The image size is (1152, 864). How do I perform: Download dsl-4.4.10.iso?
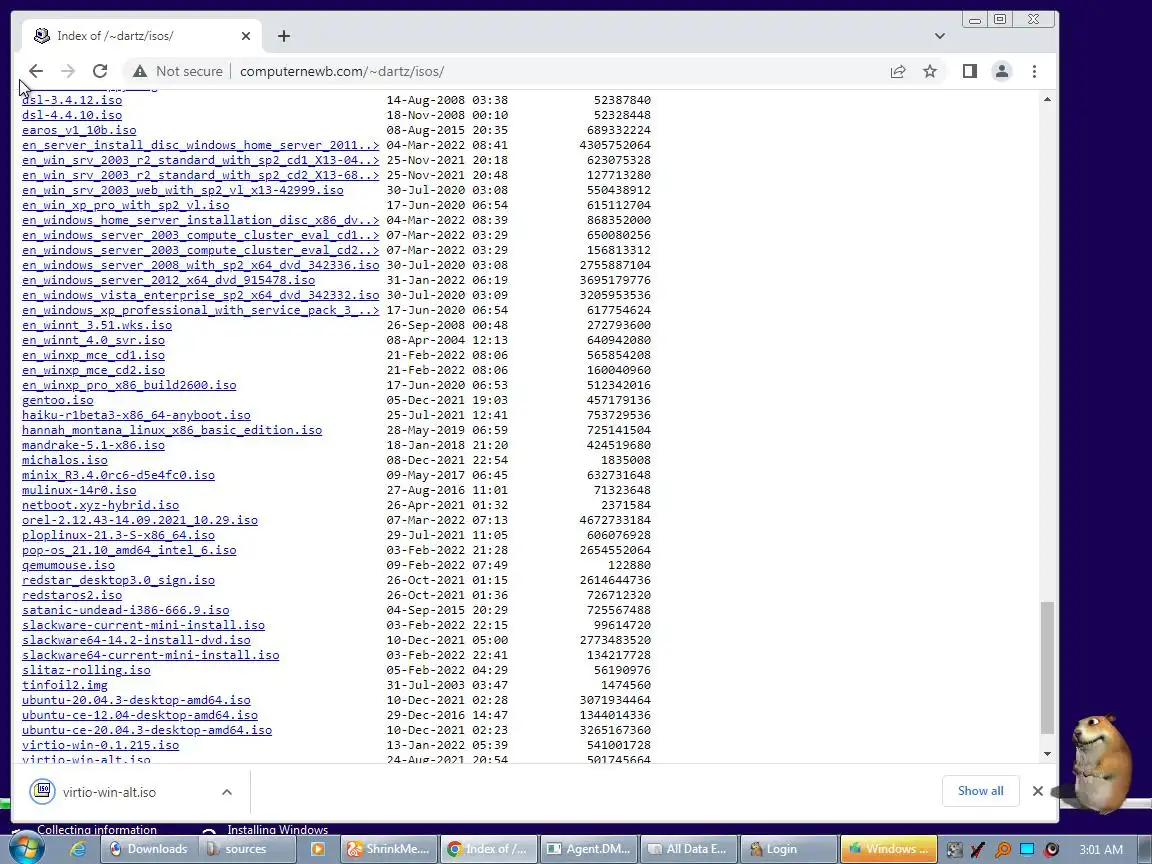click(x=72, y=115)
